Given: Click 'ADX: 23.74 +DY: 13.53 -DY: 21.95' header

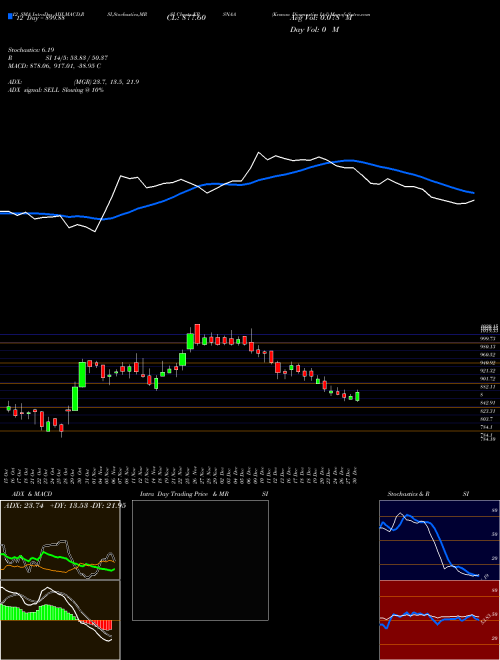Looking at the screenshot, I should click(65, 506).
